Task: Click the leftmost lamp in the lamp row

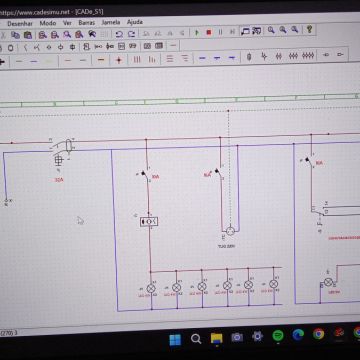Action: [x=151, y=288]
